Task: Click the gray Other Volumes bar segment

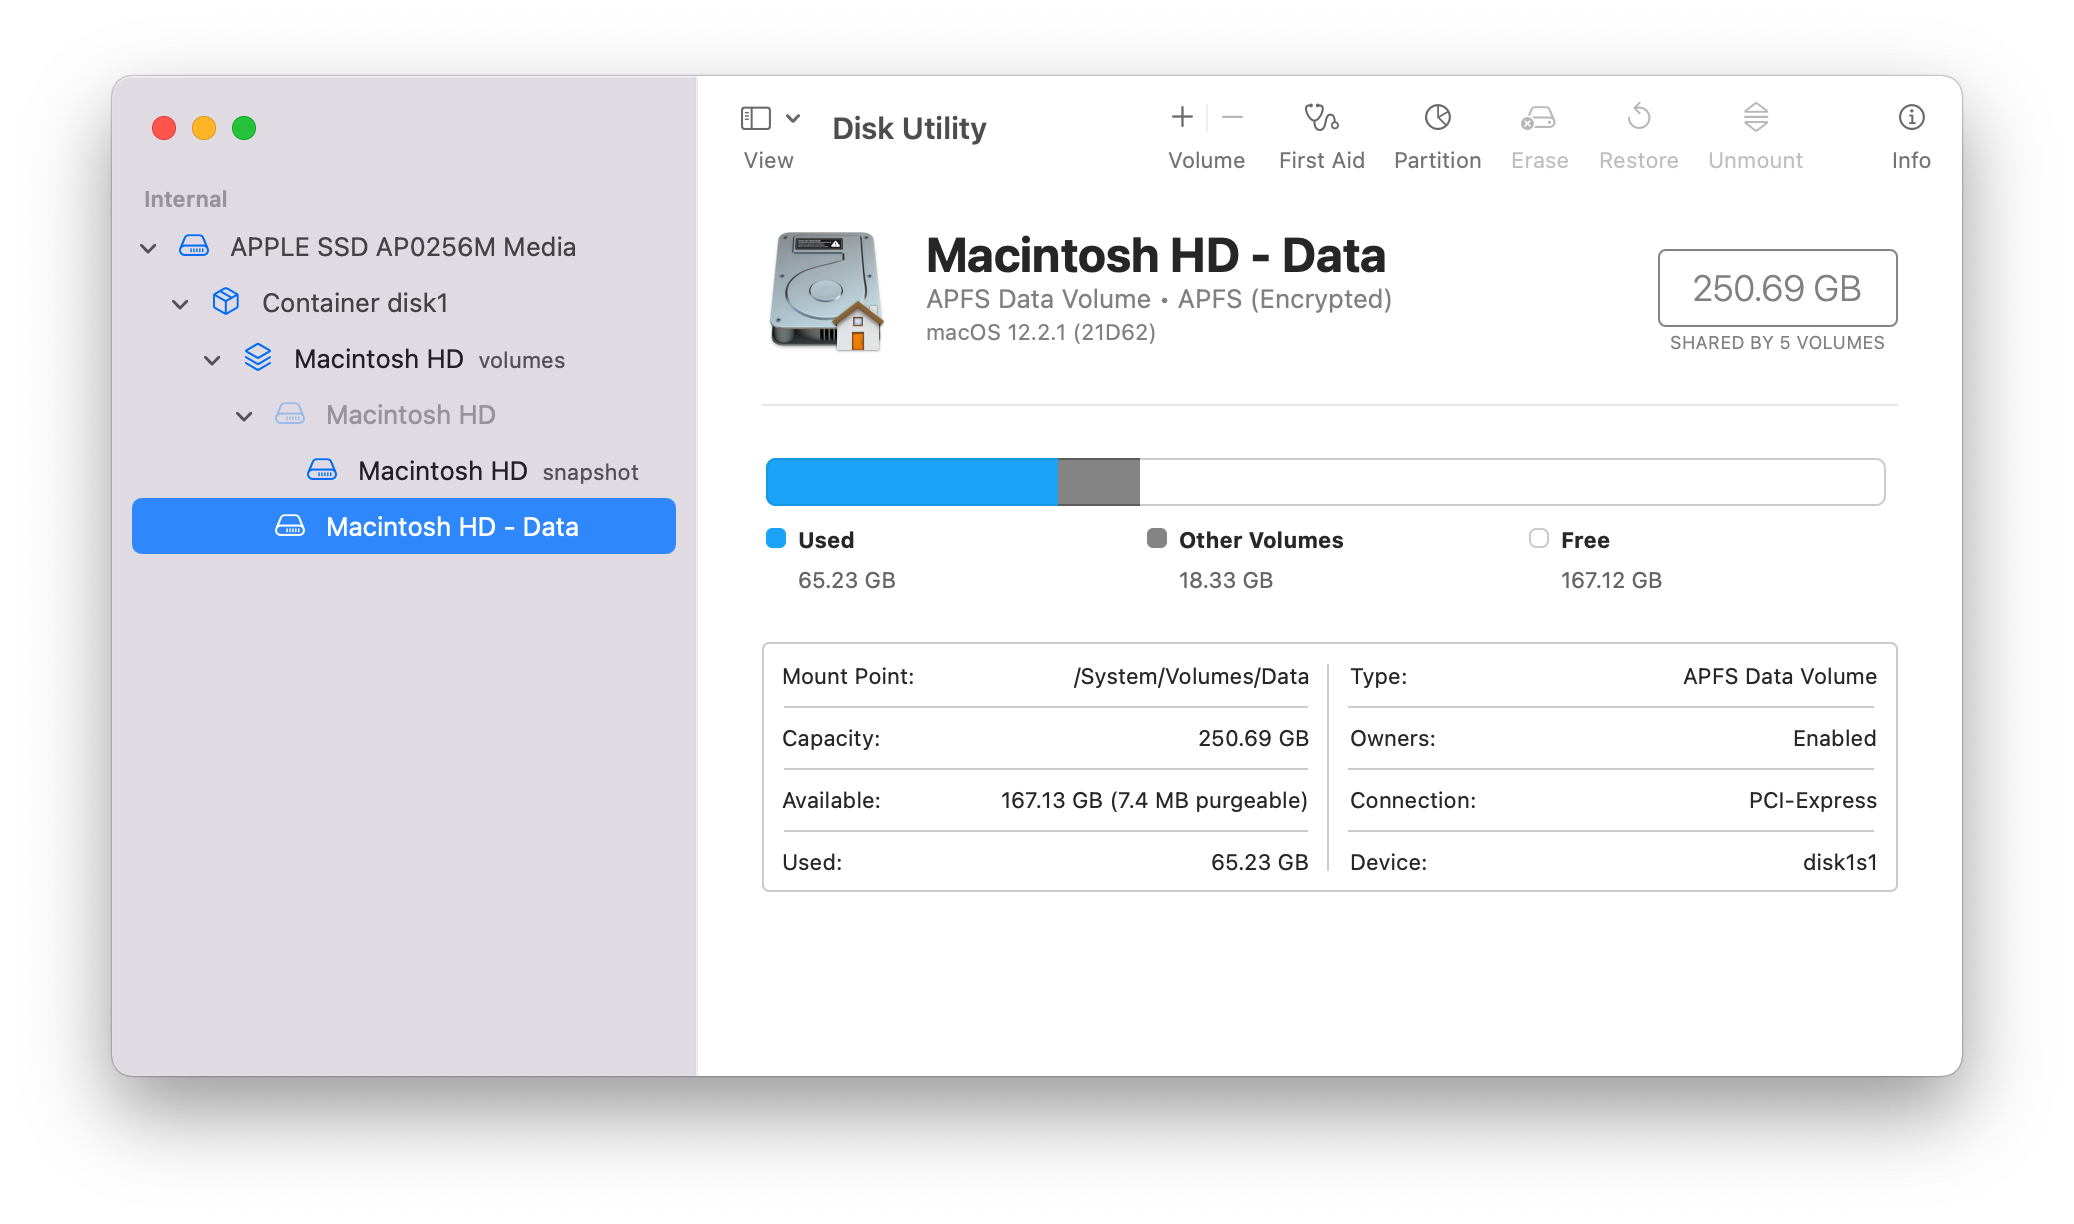Action: (x=1098, y=482)
